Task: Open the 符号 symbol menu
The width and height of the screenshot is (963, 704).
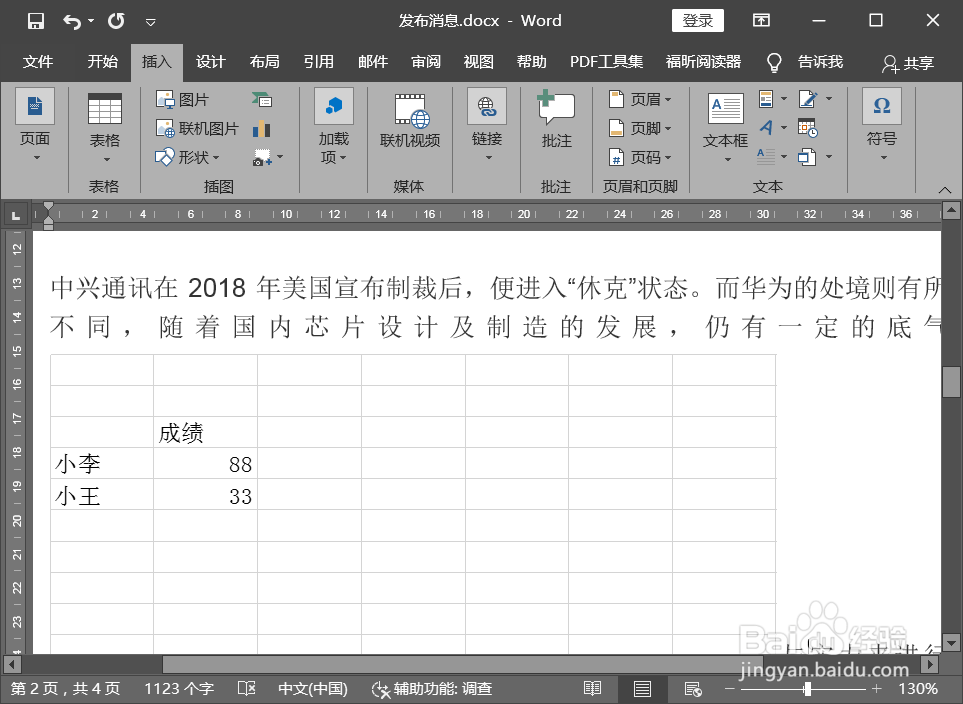Action: 882,125
